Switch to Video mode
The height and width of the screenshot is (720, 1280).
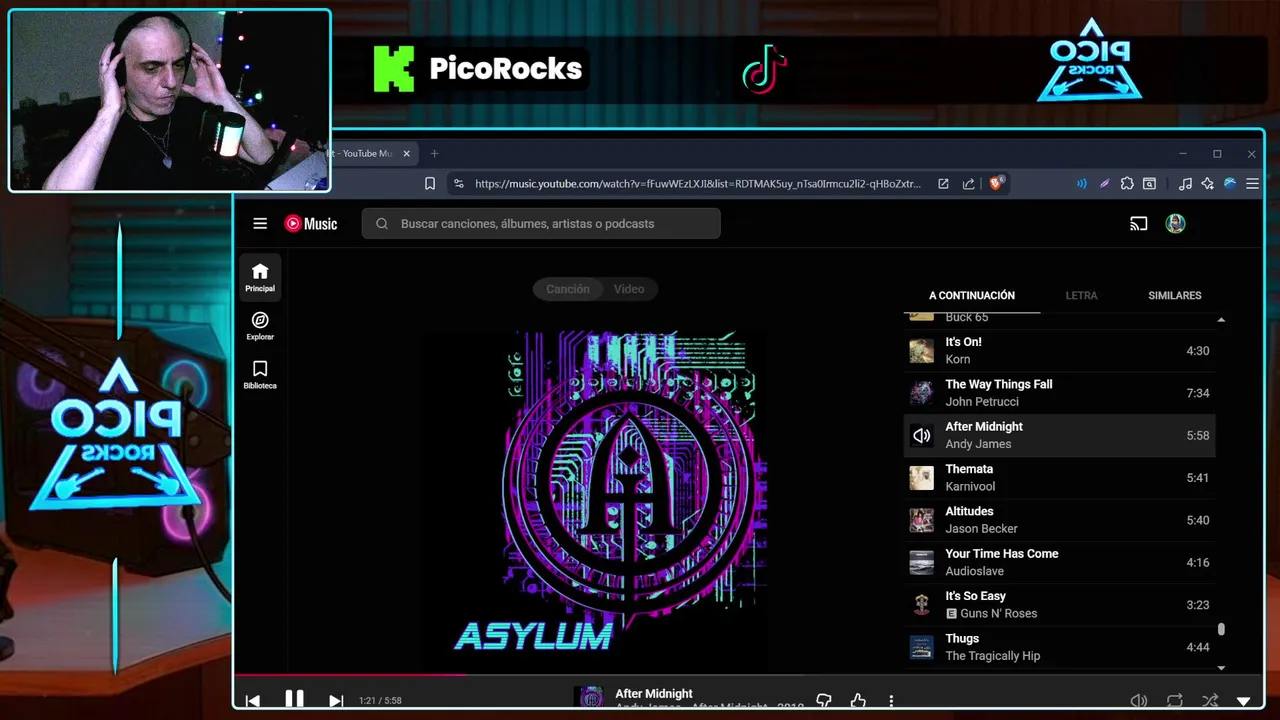click(x=629, y=289)
